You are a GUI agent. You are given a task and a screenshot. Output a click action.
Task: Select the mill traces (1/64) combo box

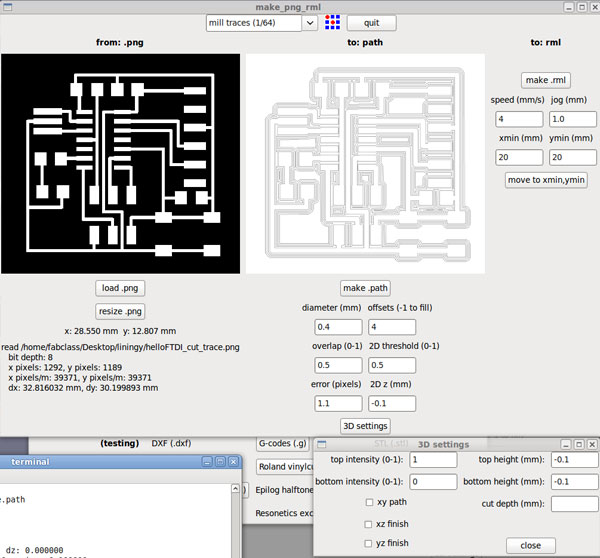[262, 23]
